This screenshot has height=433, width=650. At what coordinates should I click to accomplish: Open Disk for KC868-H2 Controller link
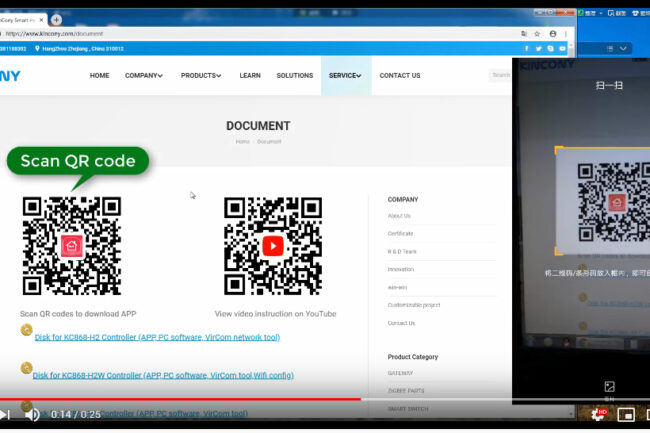[157, 337]
